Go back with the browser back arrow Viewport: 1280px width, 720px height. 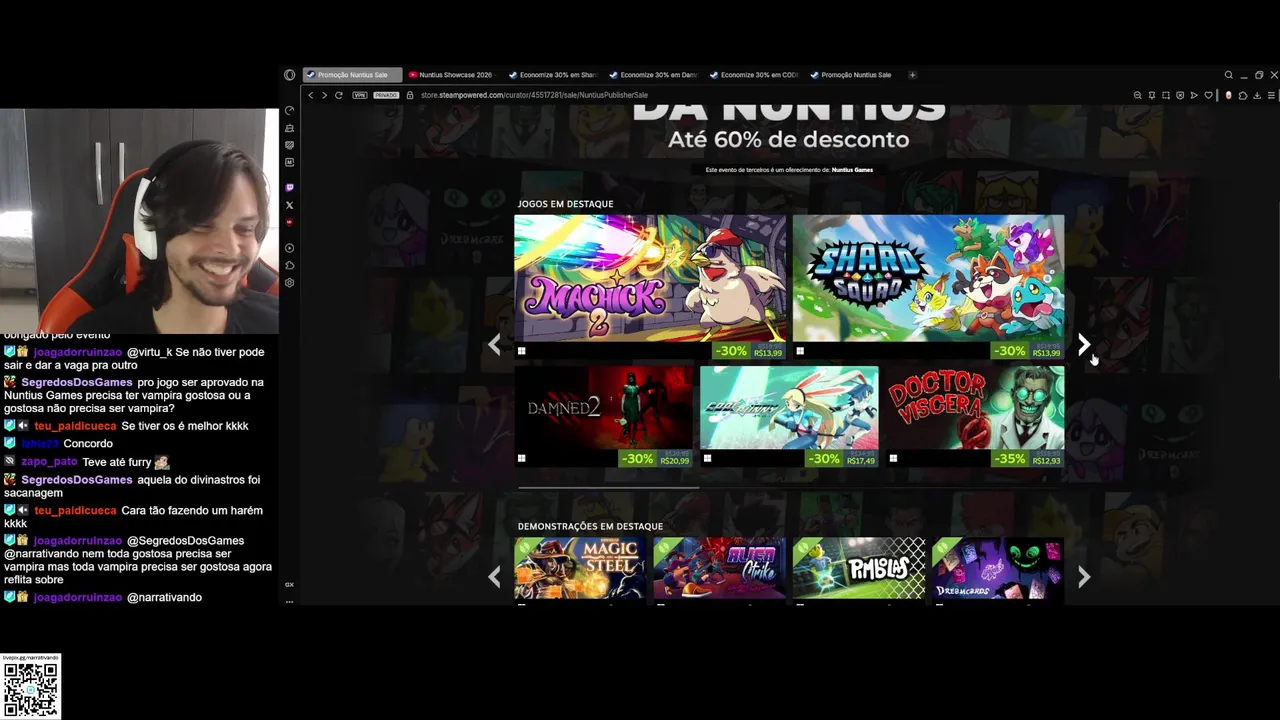tap(311, 95)
